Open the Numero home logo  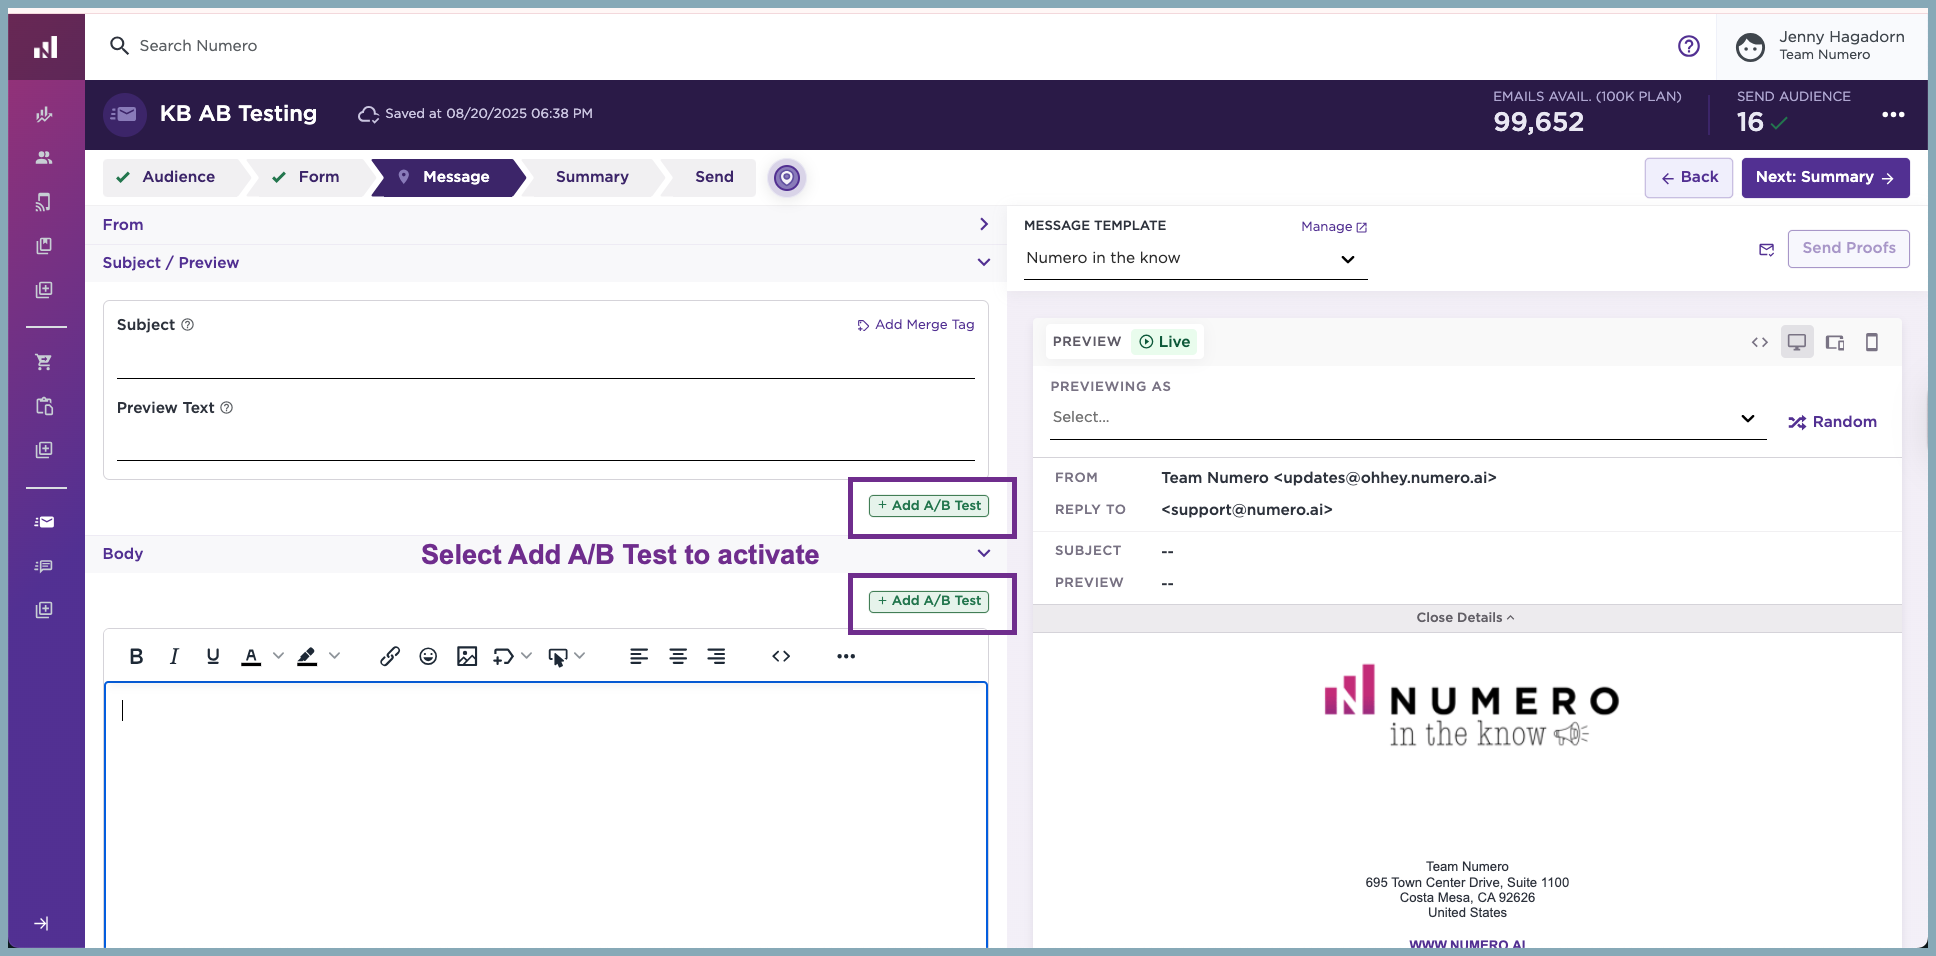[46, 47]
